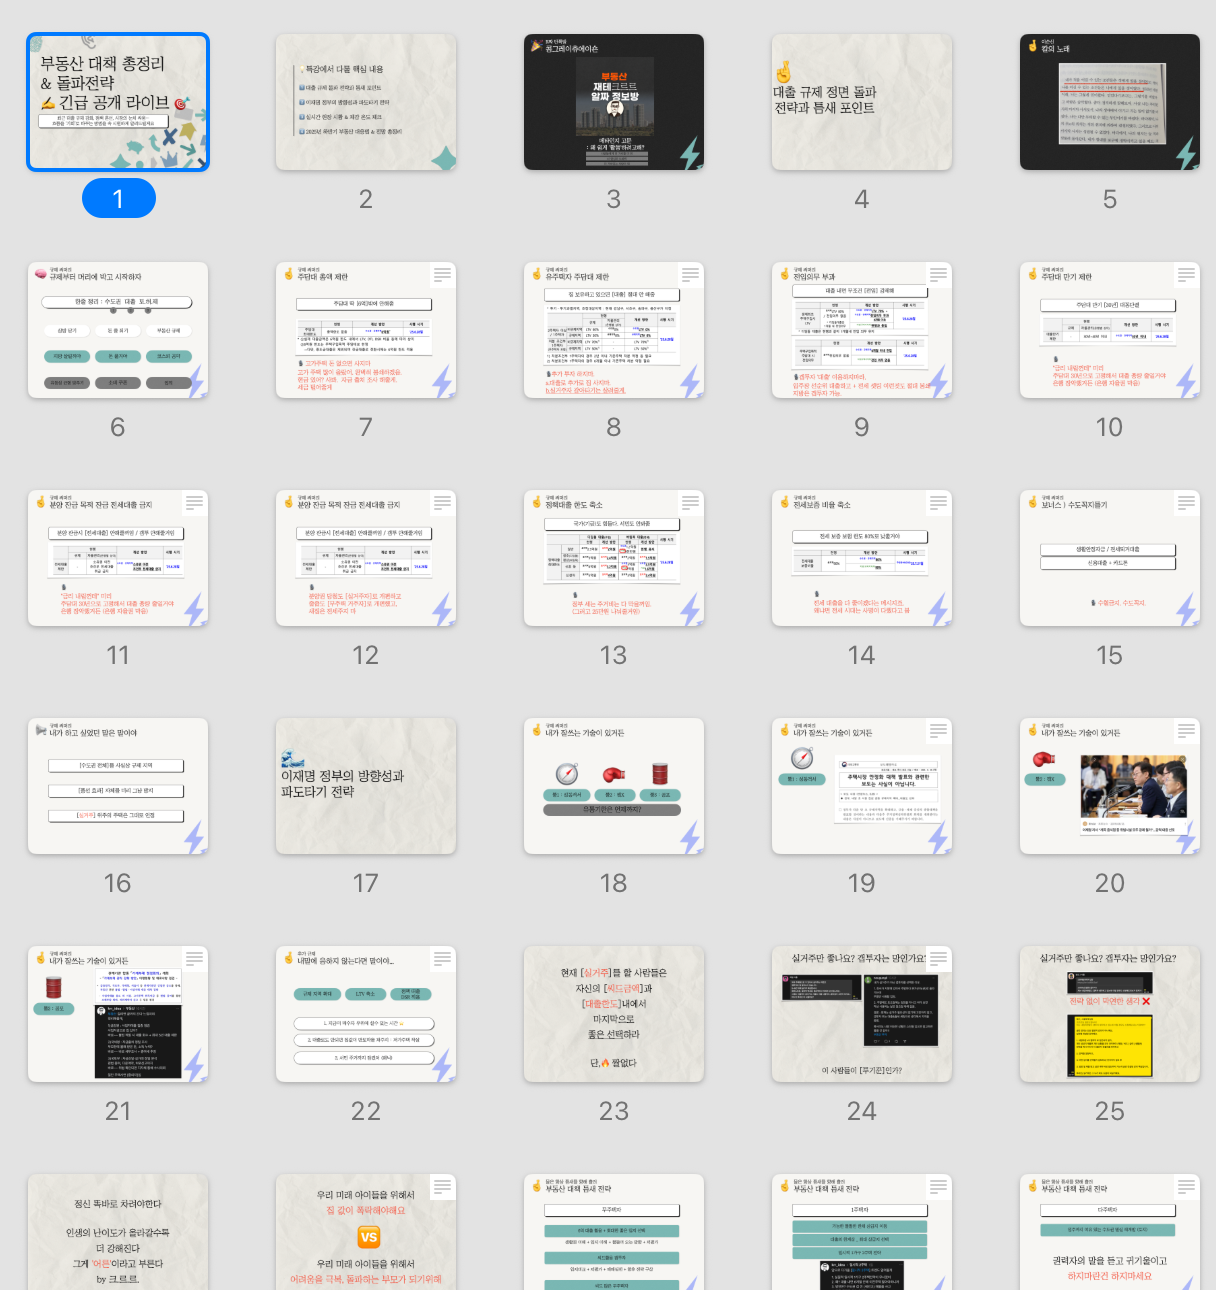Select slide 17 with the wave emoji
Viewport: 1216px width, 1290px height.
[366, 786]
